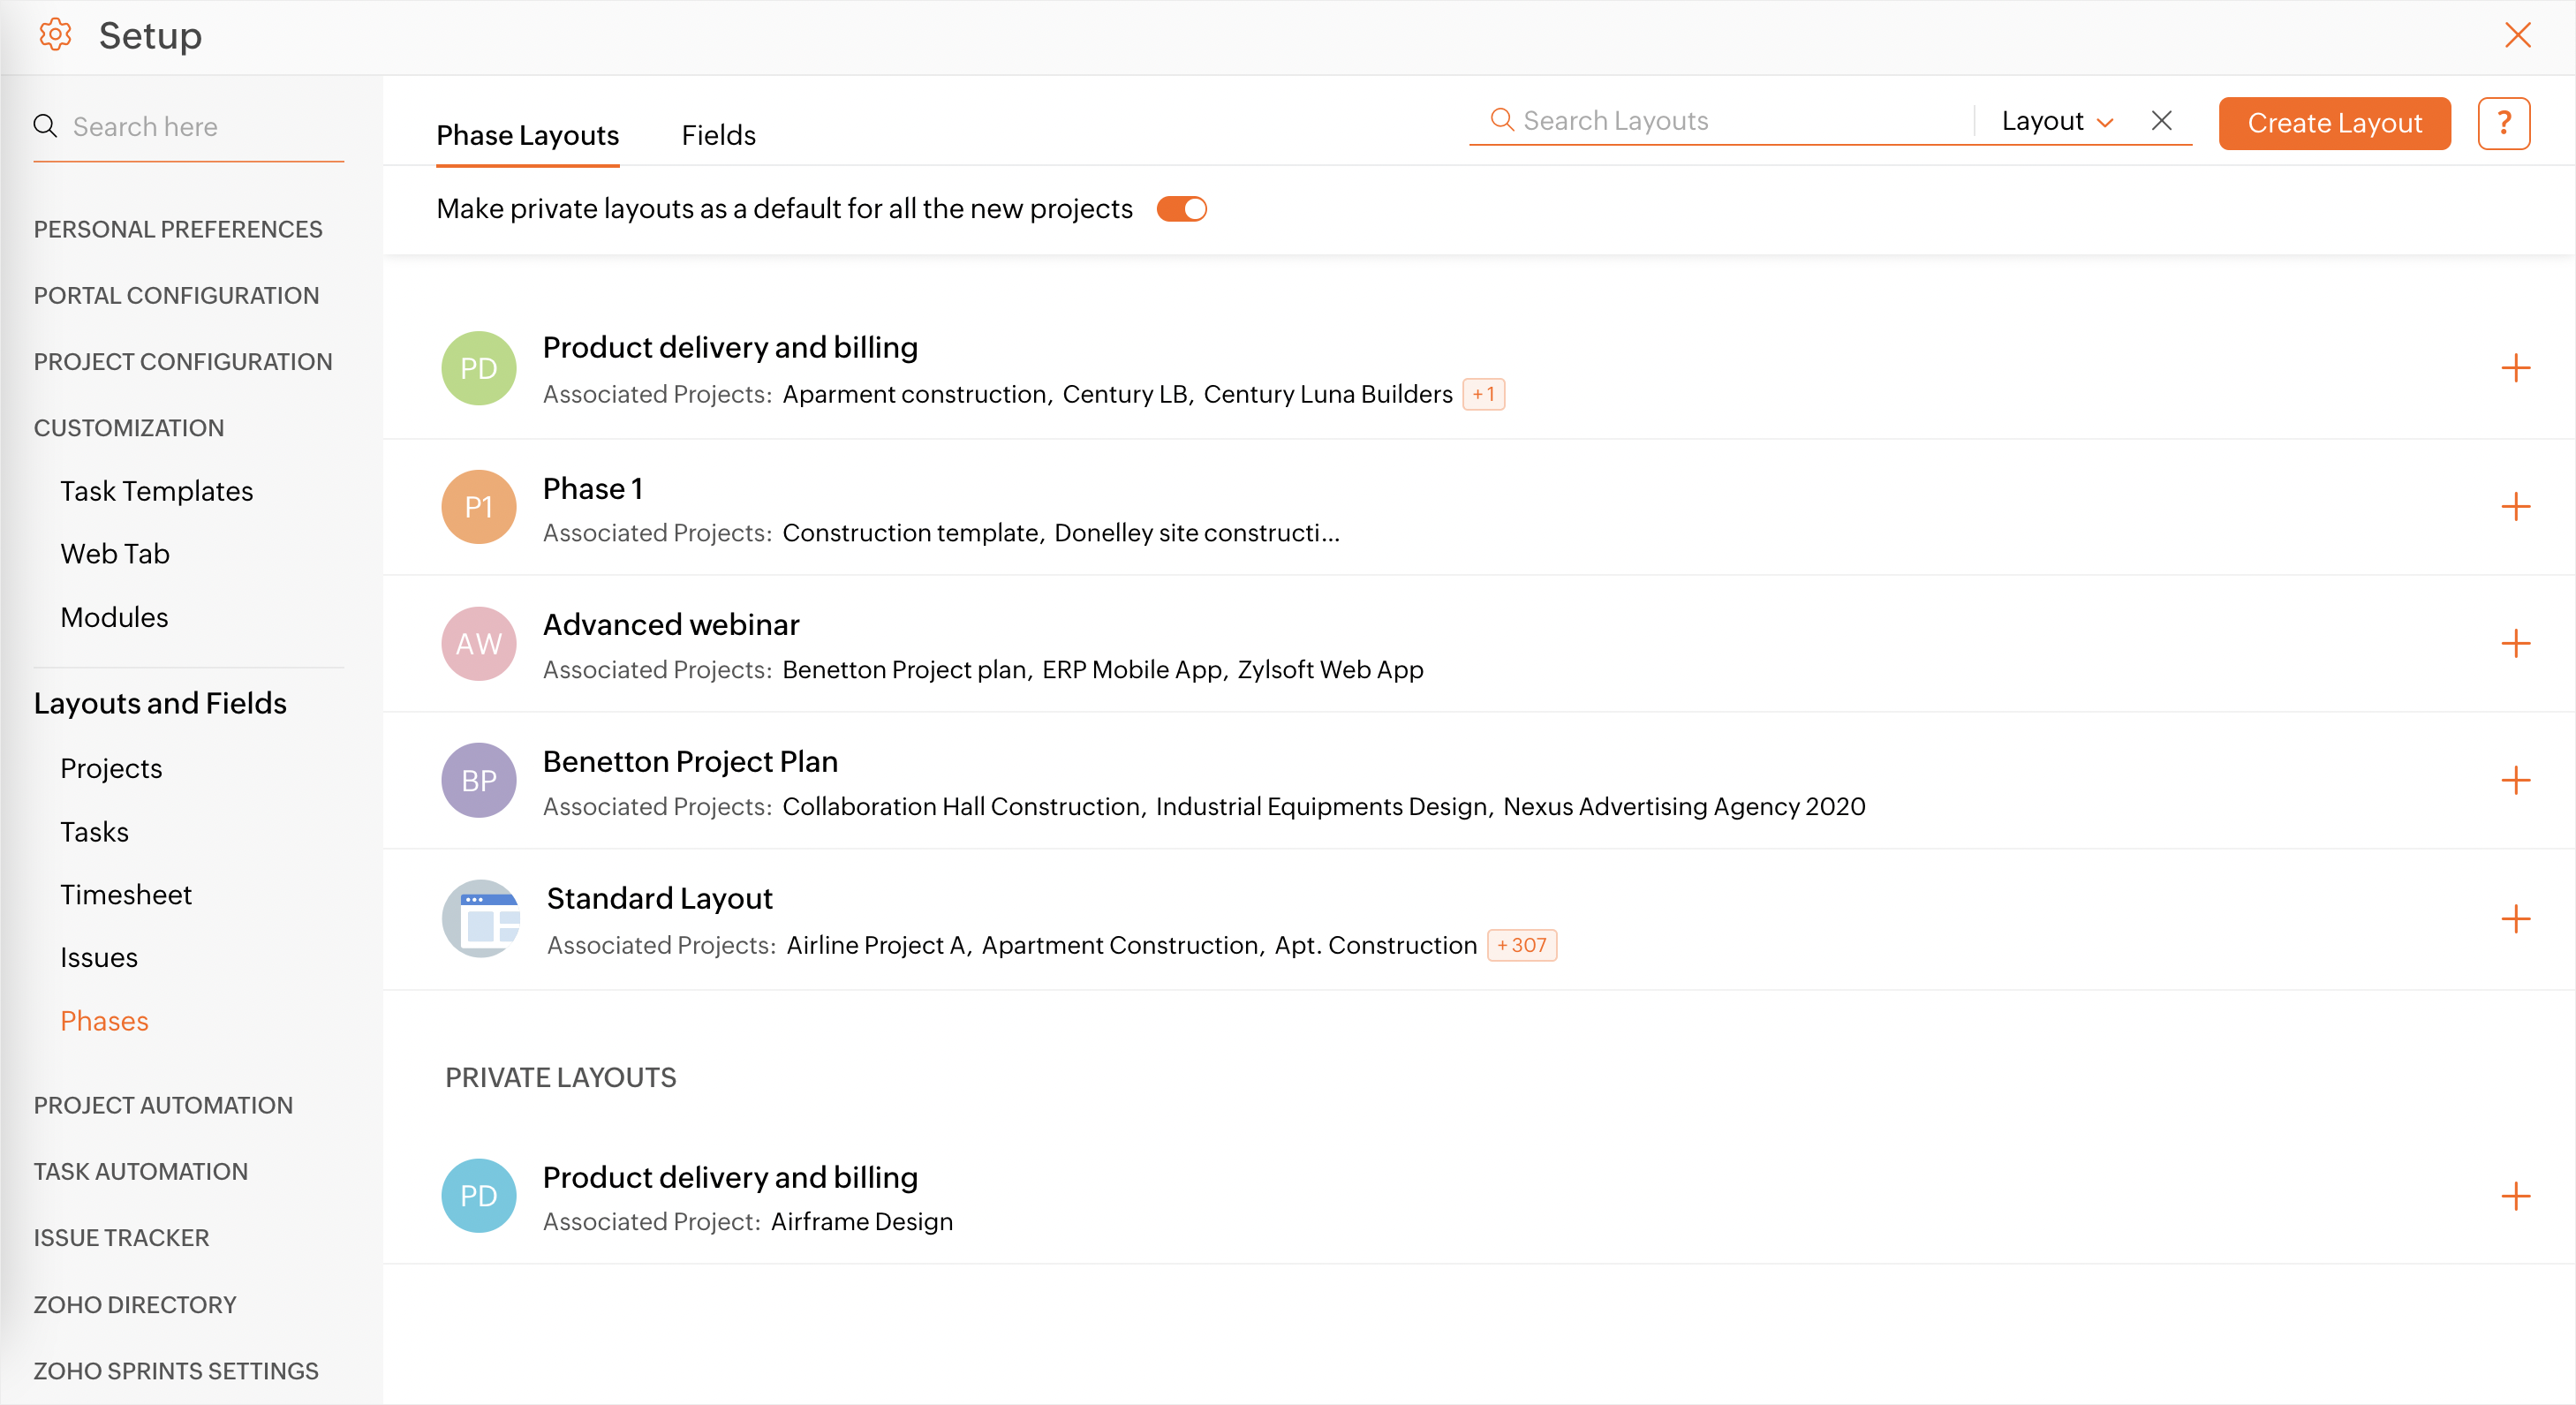Open the Layout filter dropdown

point(2057,121)
